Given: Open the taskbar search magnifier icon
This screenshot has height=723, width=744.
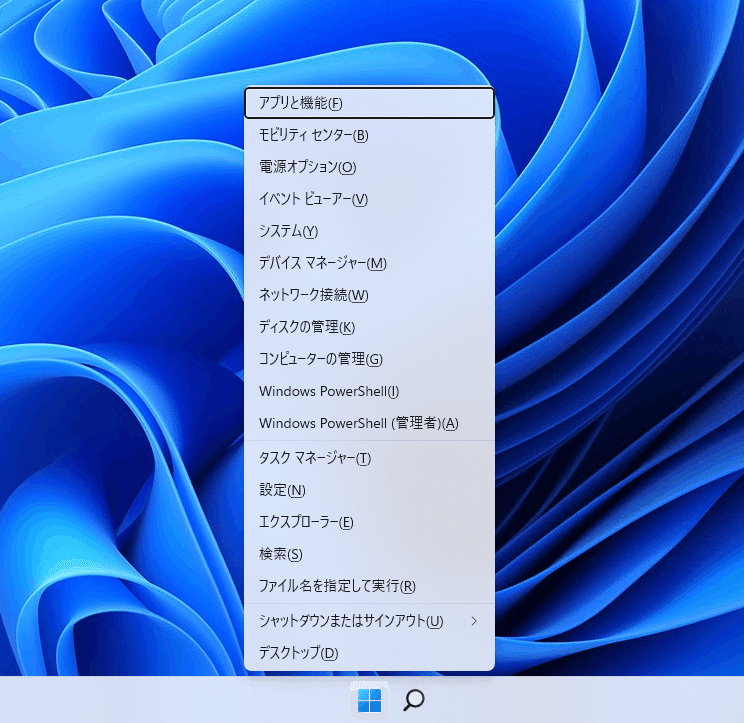Looking at the screenshot, I should coord(414,700).
